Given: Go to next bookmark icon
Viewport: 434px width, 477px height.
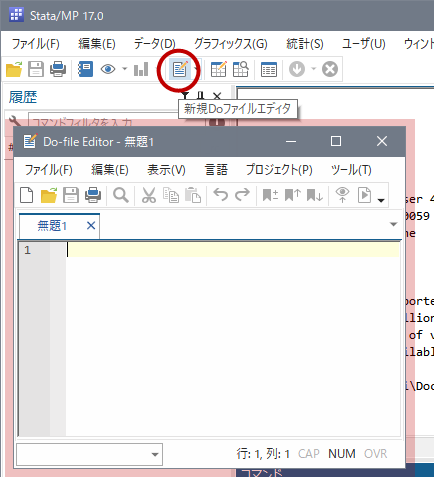Looking at the screenshot, I should tap(315, 195).
